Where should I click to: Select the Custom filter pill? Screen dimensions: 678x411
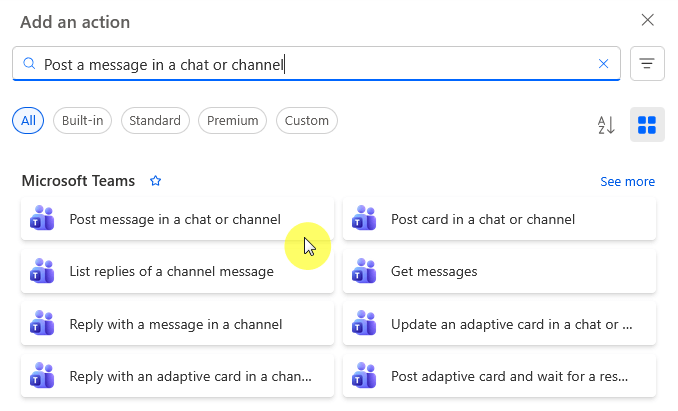pyautogui.click(x=307, y=121)
